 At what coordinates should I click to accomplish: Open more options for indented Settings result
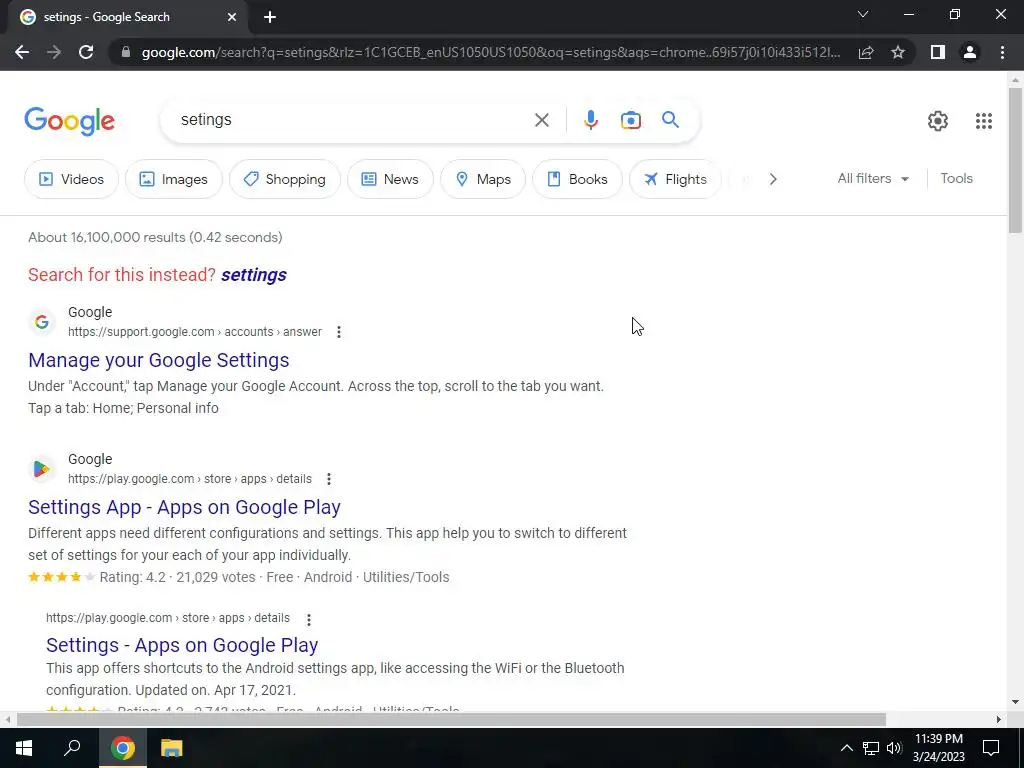308,619
